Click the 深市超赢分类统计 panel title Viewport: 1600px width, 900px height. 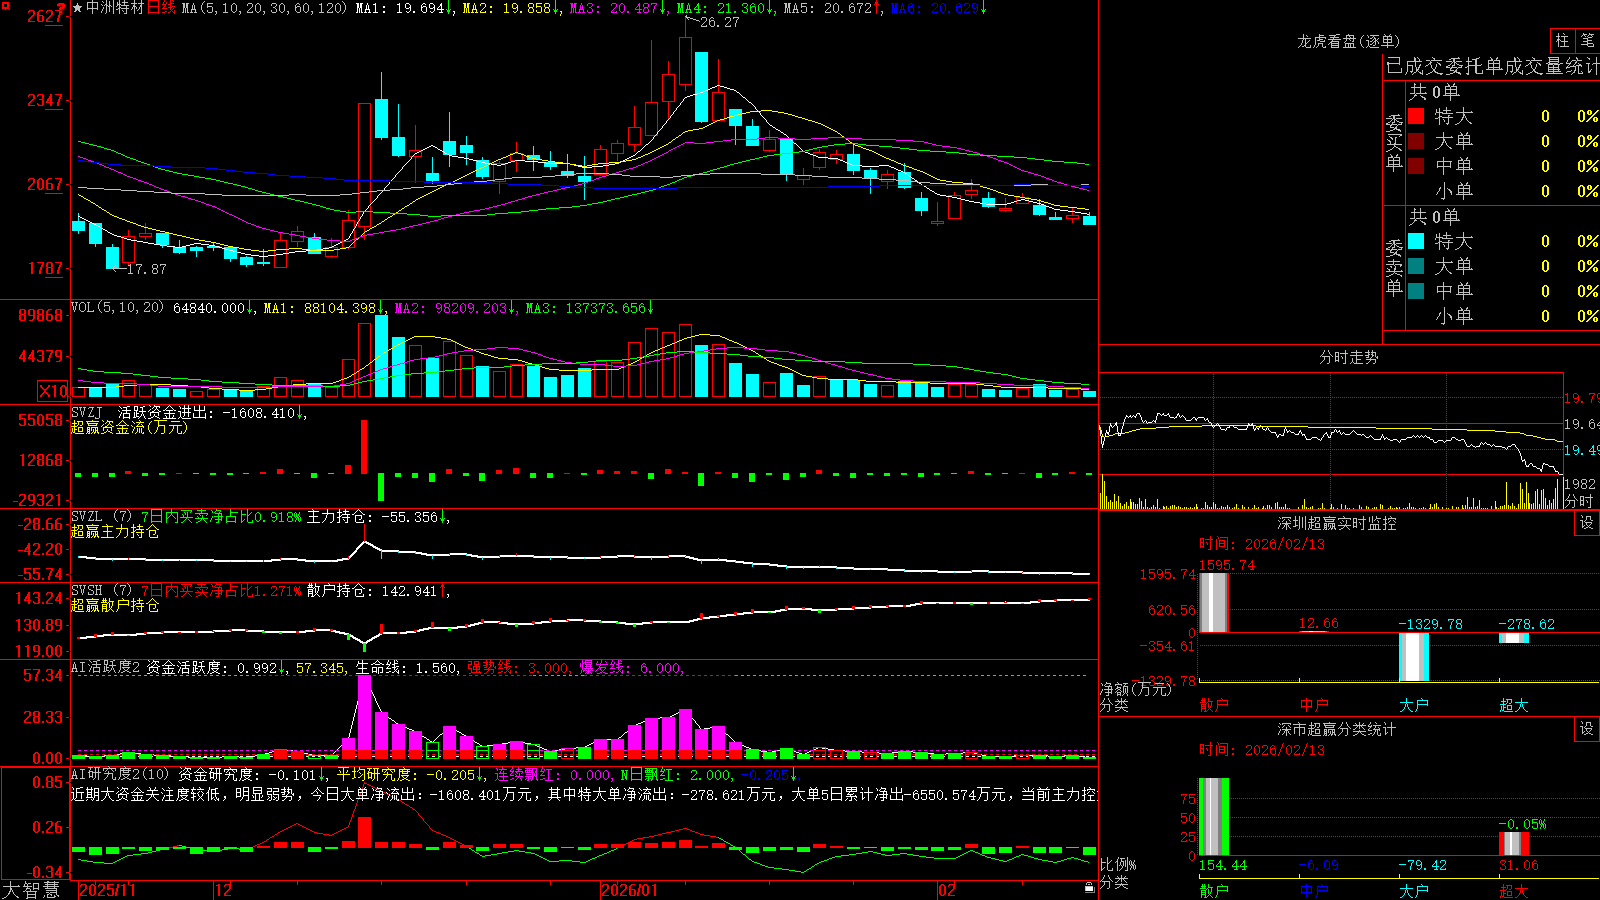tap(1336, 729)
